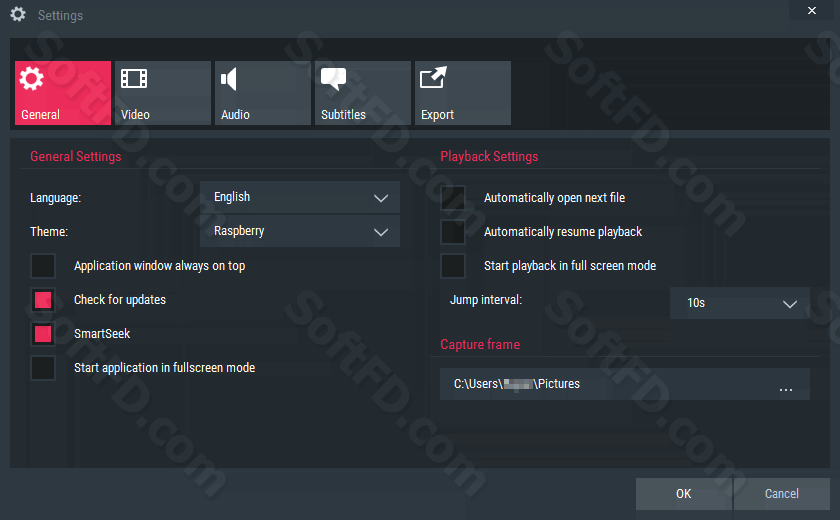The height and width of the screenshot is (520, 840).
Task: Click the Playback Settings heading
Action: 489,156
